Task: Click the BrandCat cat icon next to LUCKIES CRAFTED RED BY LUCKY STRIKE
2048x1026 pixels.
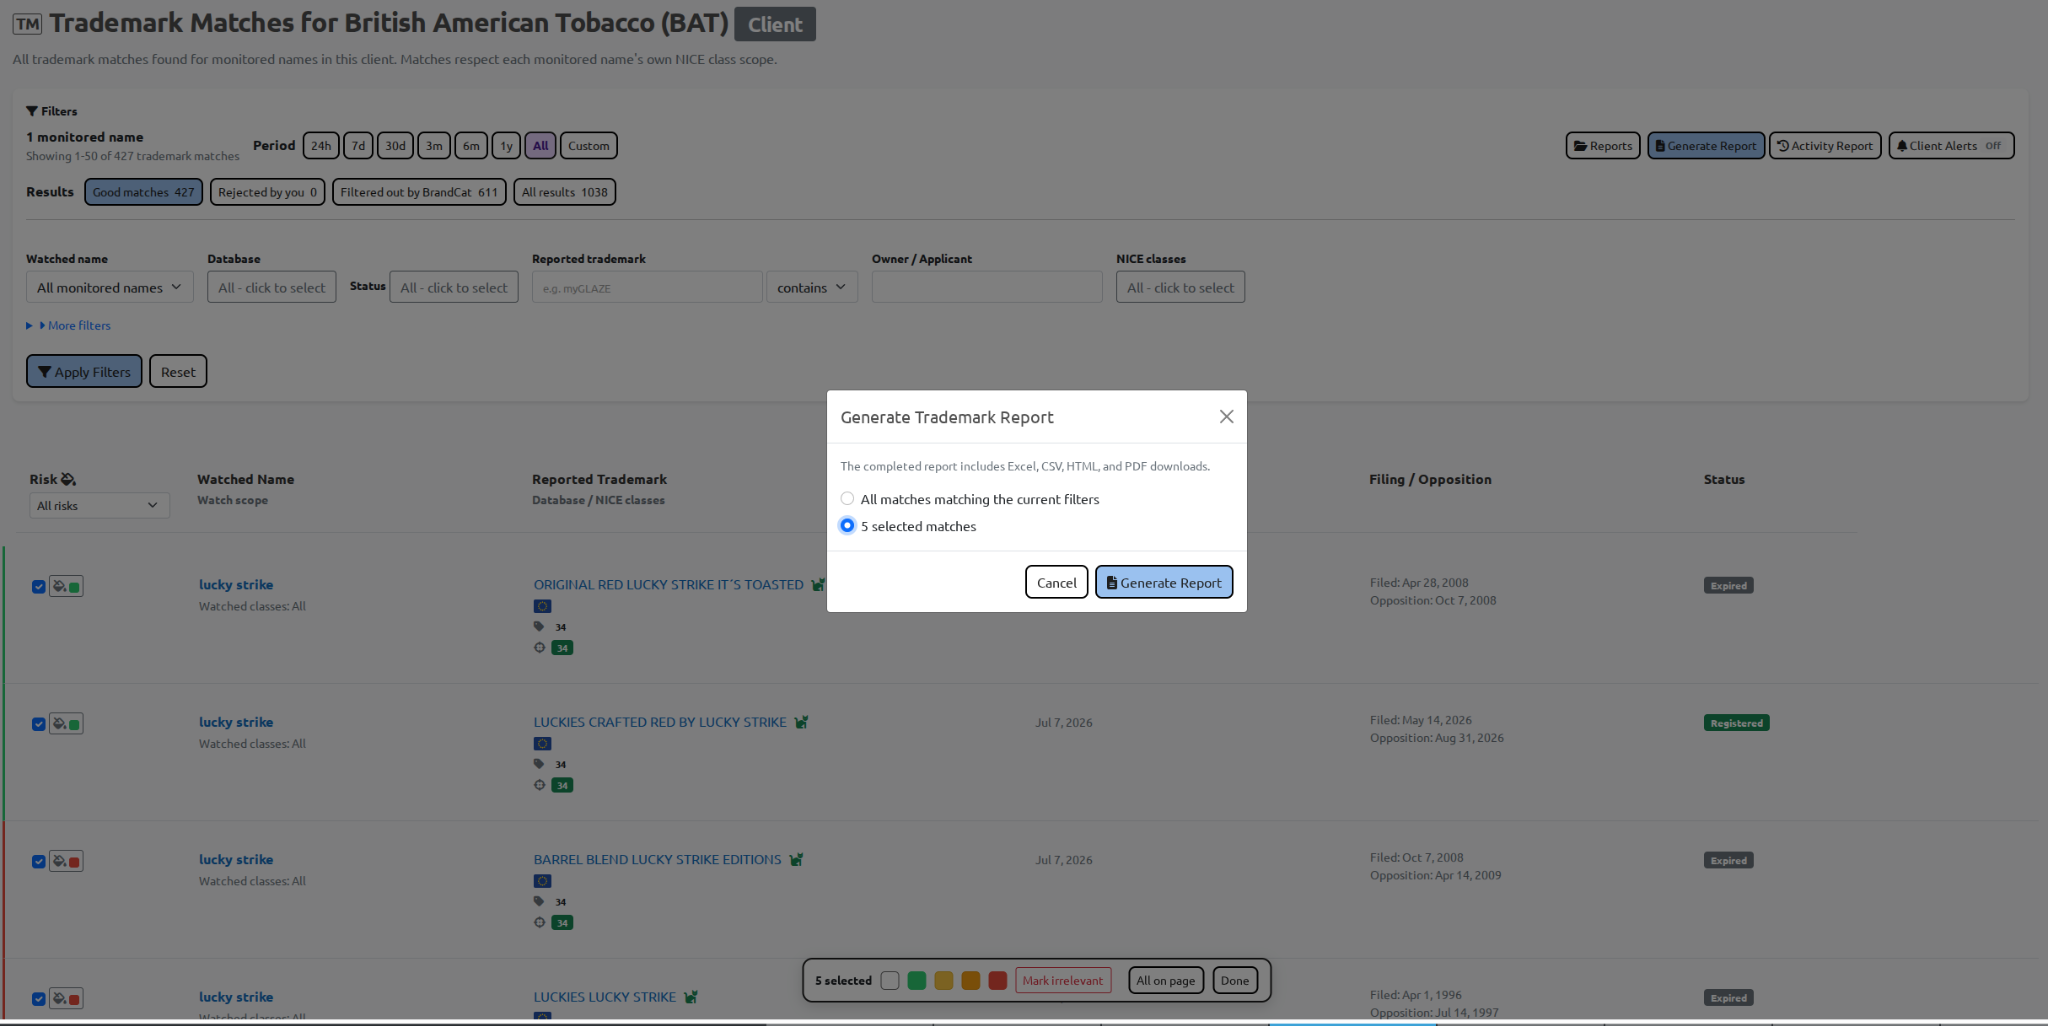Action: 801,722
